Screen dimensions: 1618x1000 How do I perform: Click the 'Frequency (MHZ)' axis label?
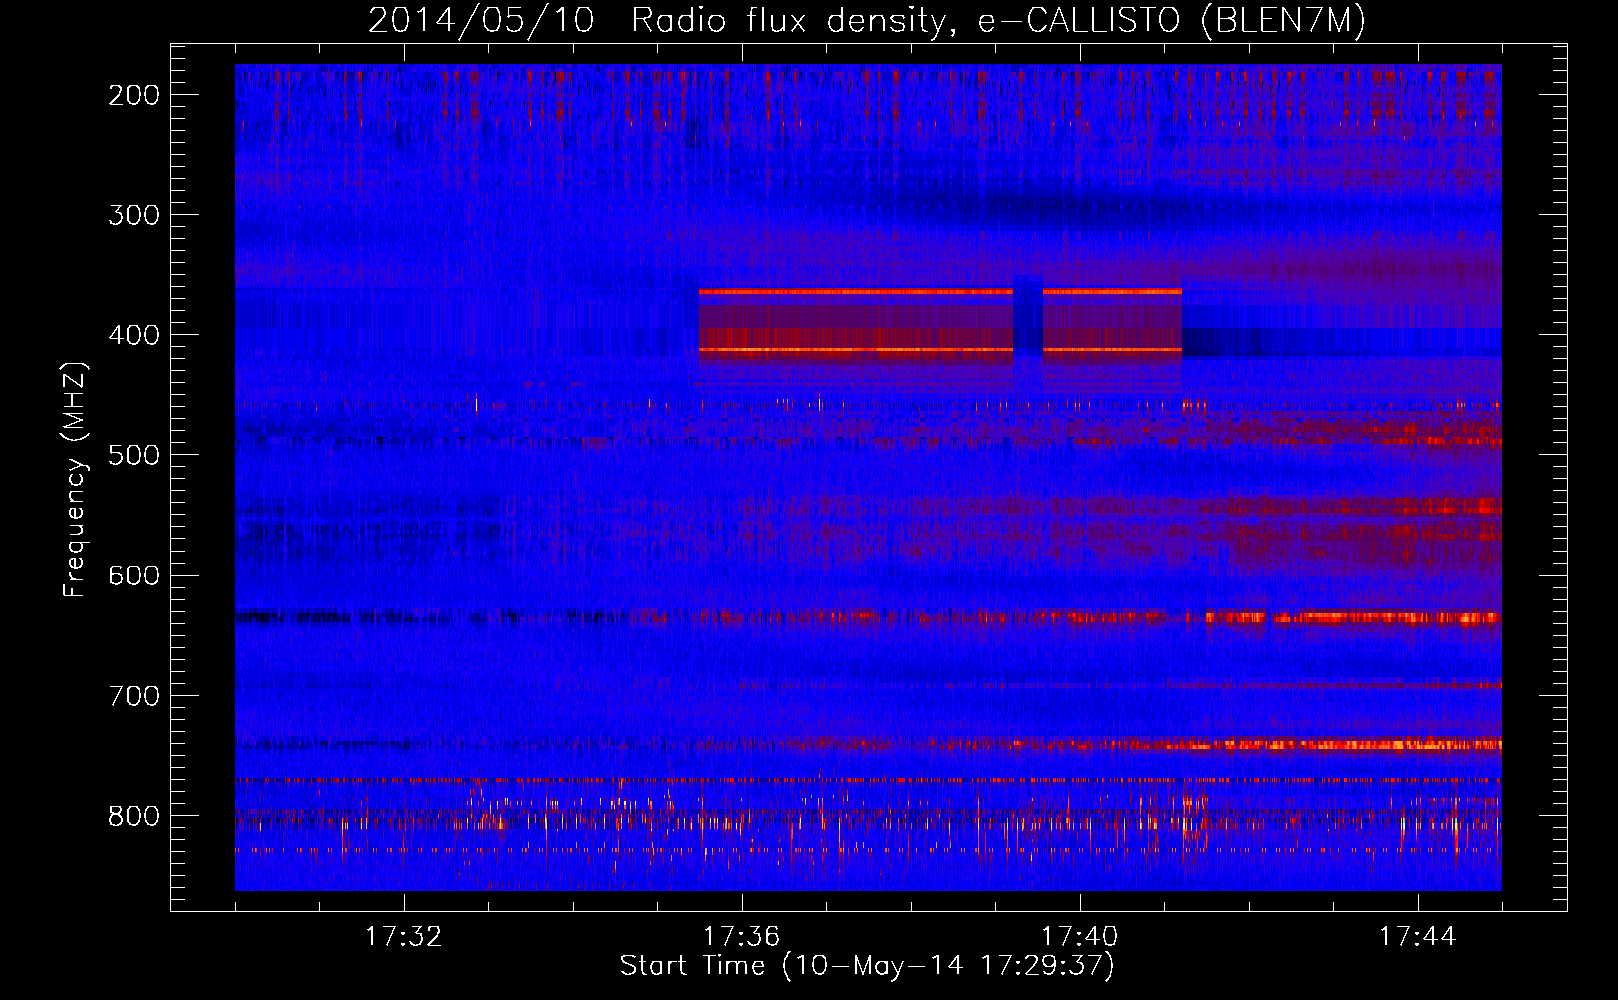coord(75,480)
